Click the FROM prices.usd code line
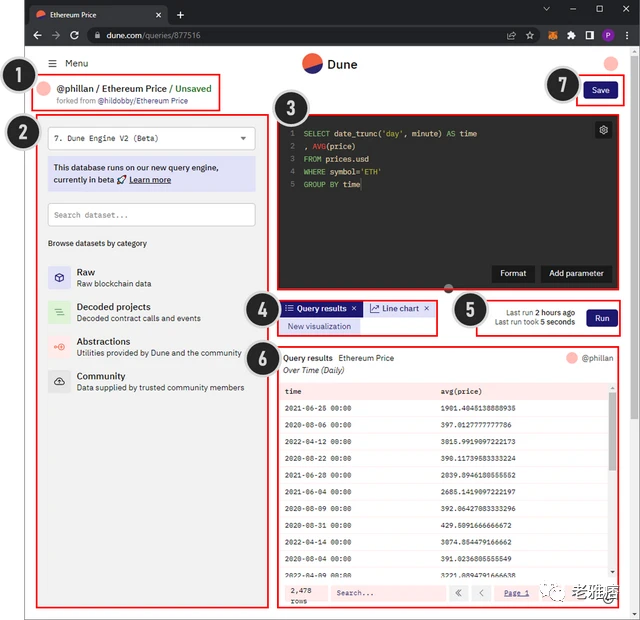 pos(336,159)
